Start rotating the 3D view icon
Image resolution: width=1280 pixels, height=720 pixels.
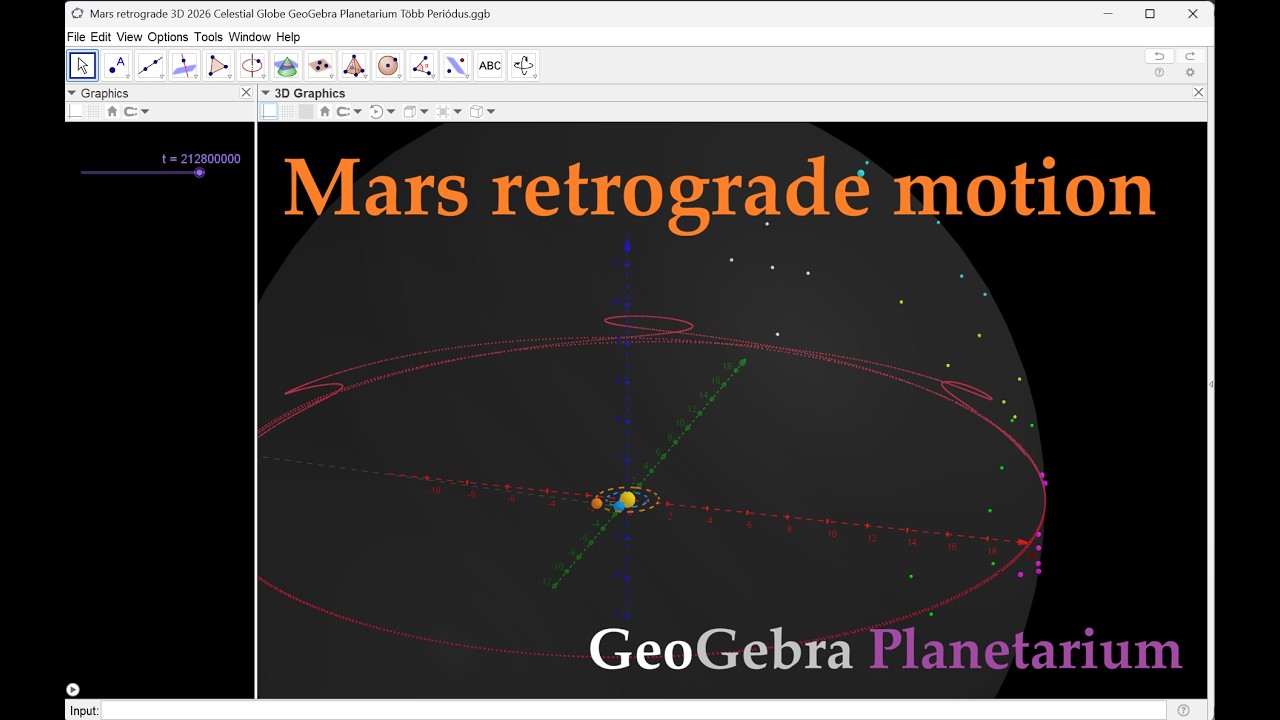tap(376, 111)
